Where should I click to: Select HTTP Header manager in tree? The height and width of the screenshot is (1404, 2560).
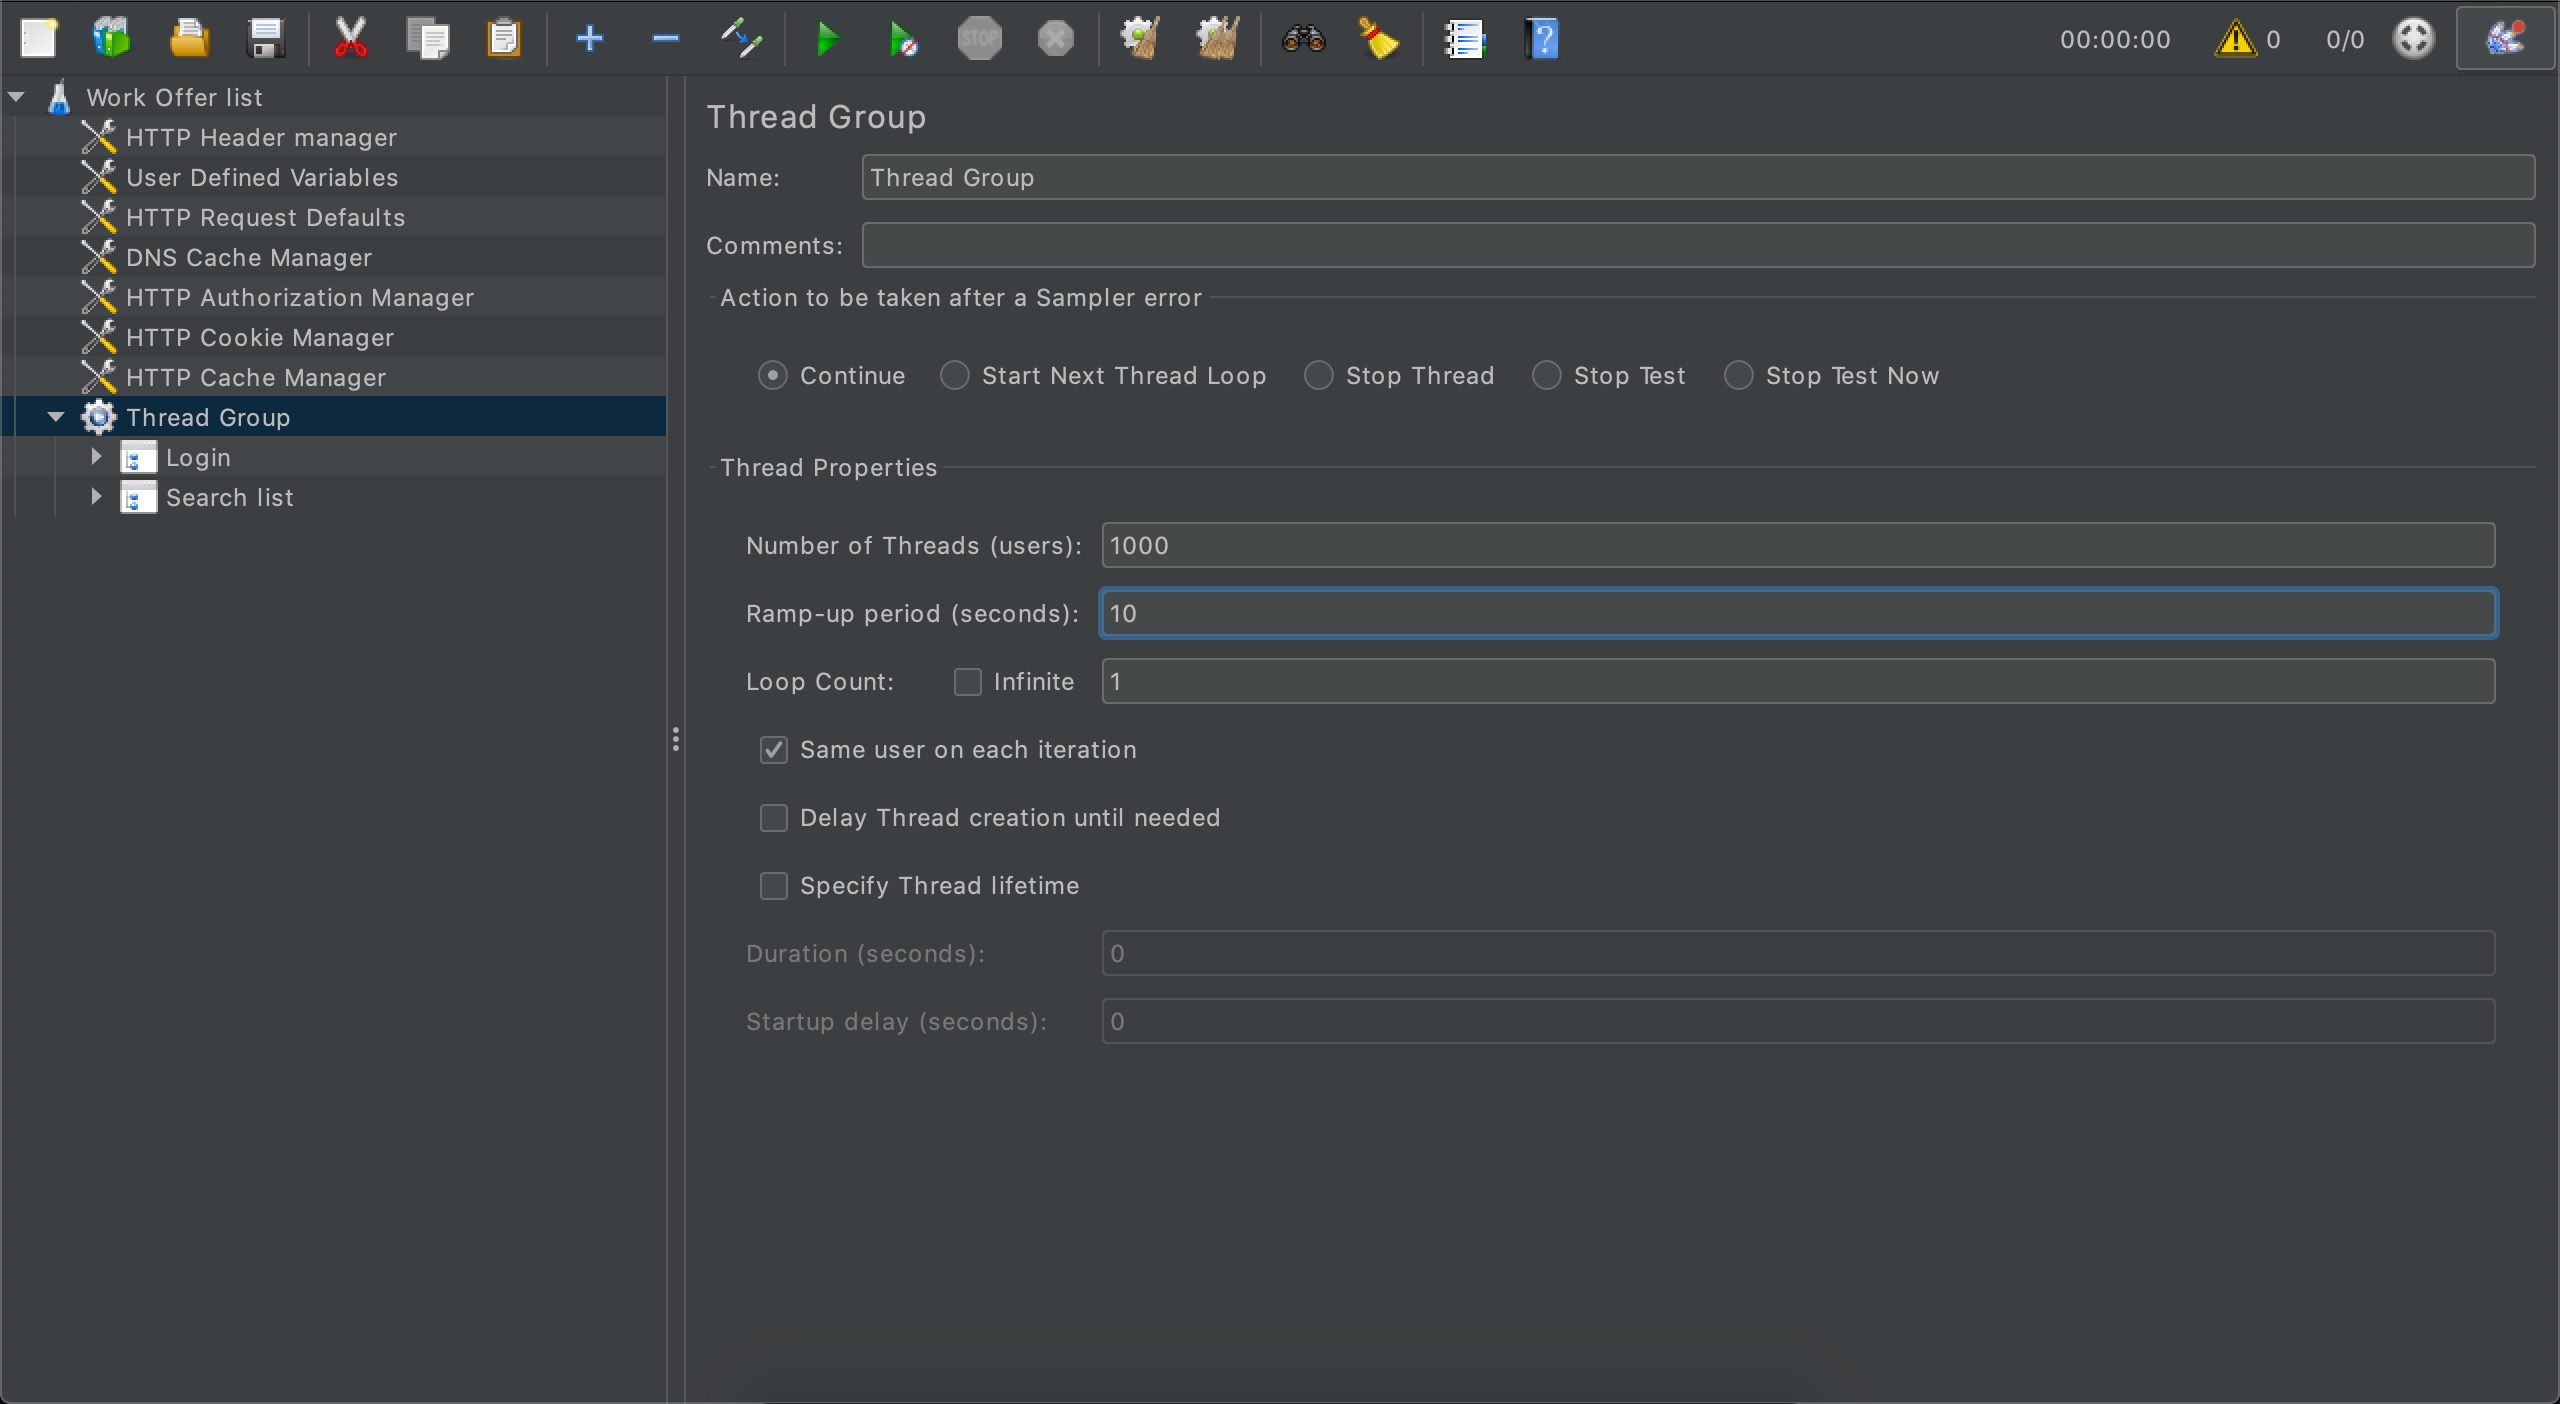261,137
